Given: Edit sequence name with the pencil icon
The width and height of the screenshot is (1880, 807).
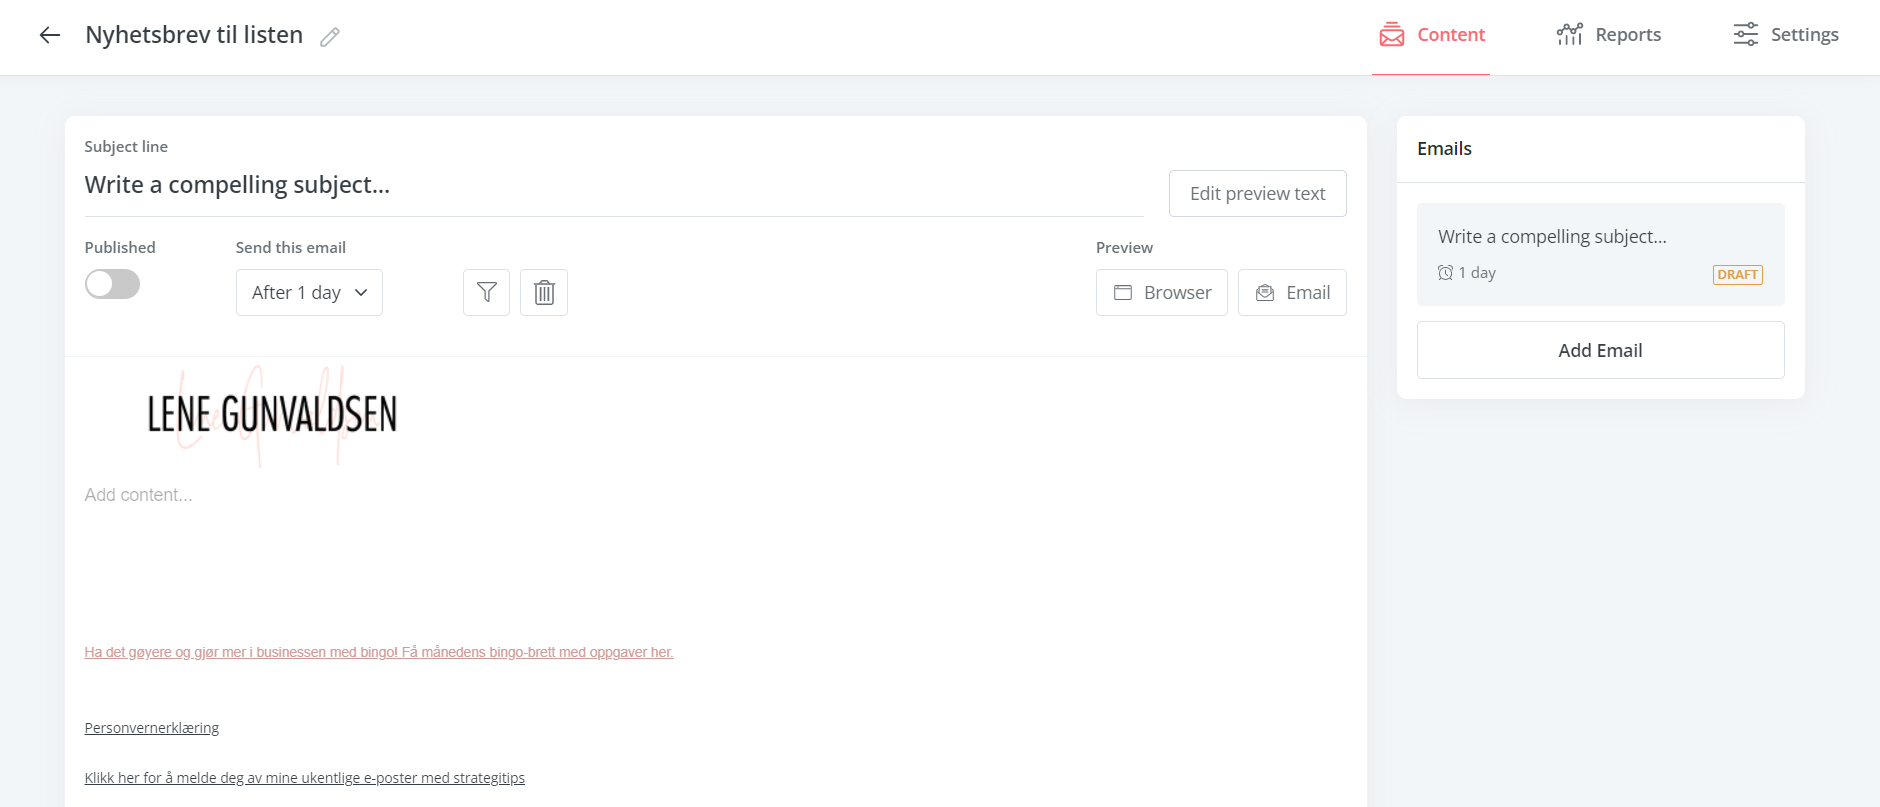Looking at the screenshot, I should coord(330,37).
